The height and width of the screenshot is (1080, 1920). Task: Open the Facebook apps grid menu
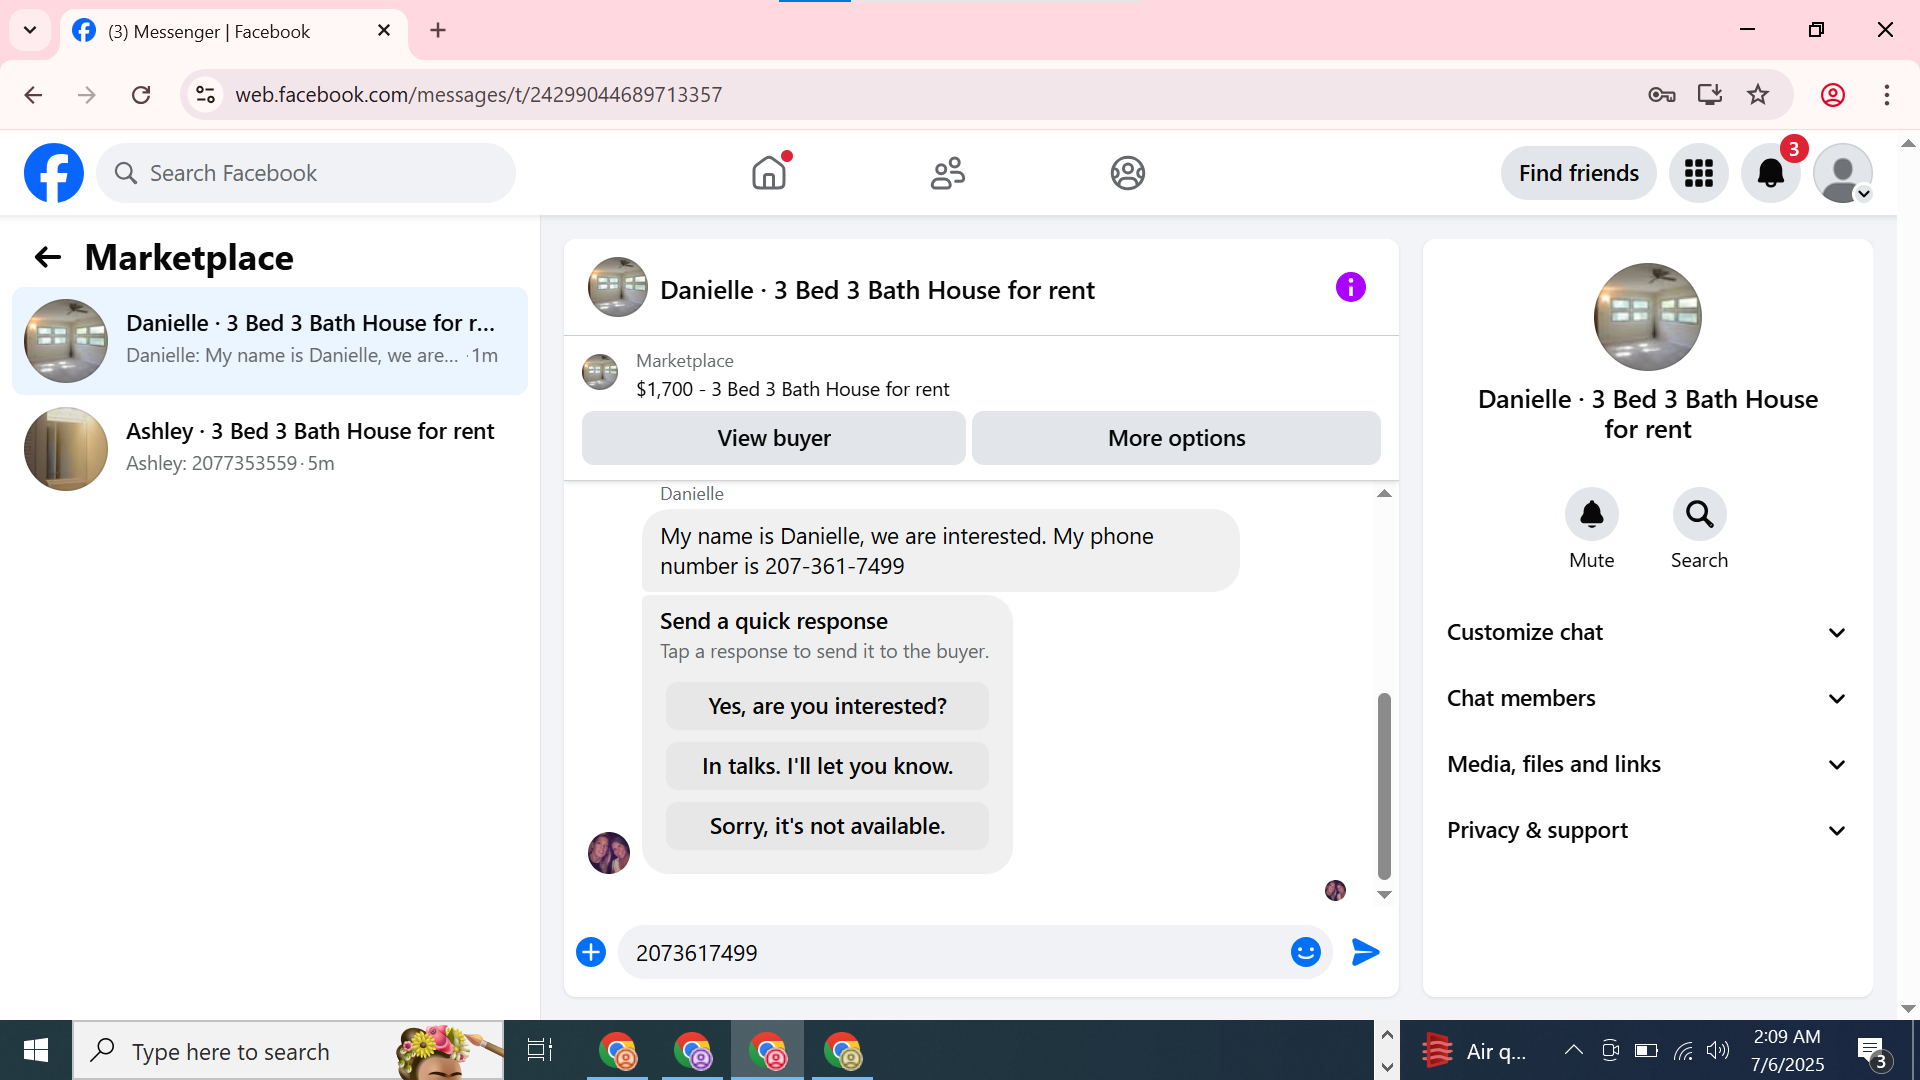coord(1698,173)
